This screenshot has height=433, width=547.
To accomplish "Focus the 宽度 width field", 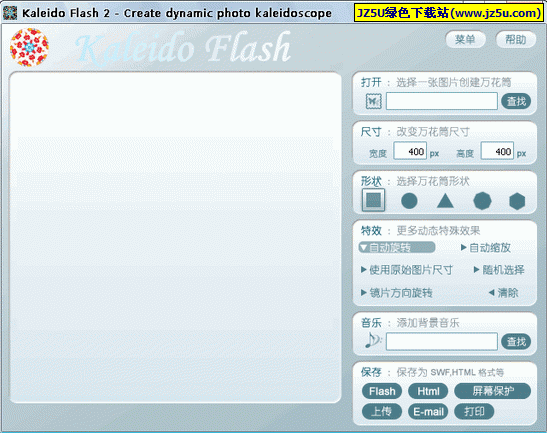I will 410,151.
